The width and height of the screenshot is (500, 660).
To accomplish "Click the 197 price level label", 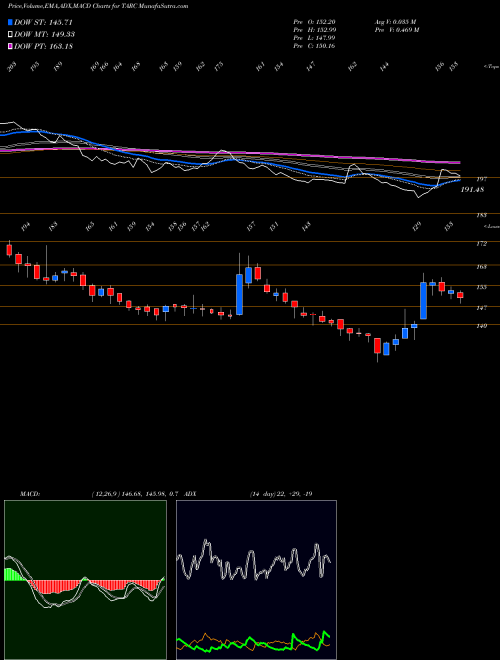I will point(481,179).
